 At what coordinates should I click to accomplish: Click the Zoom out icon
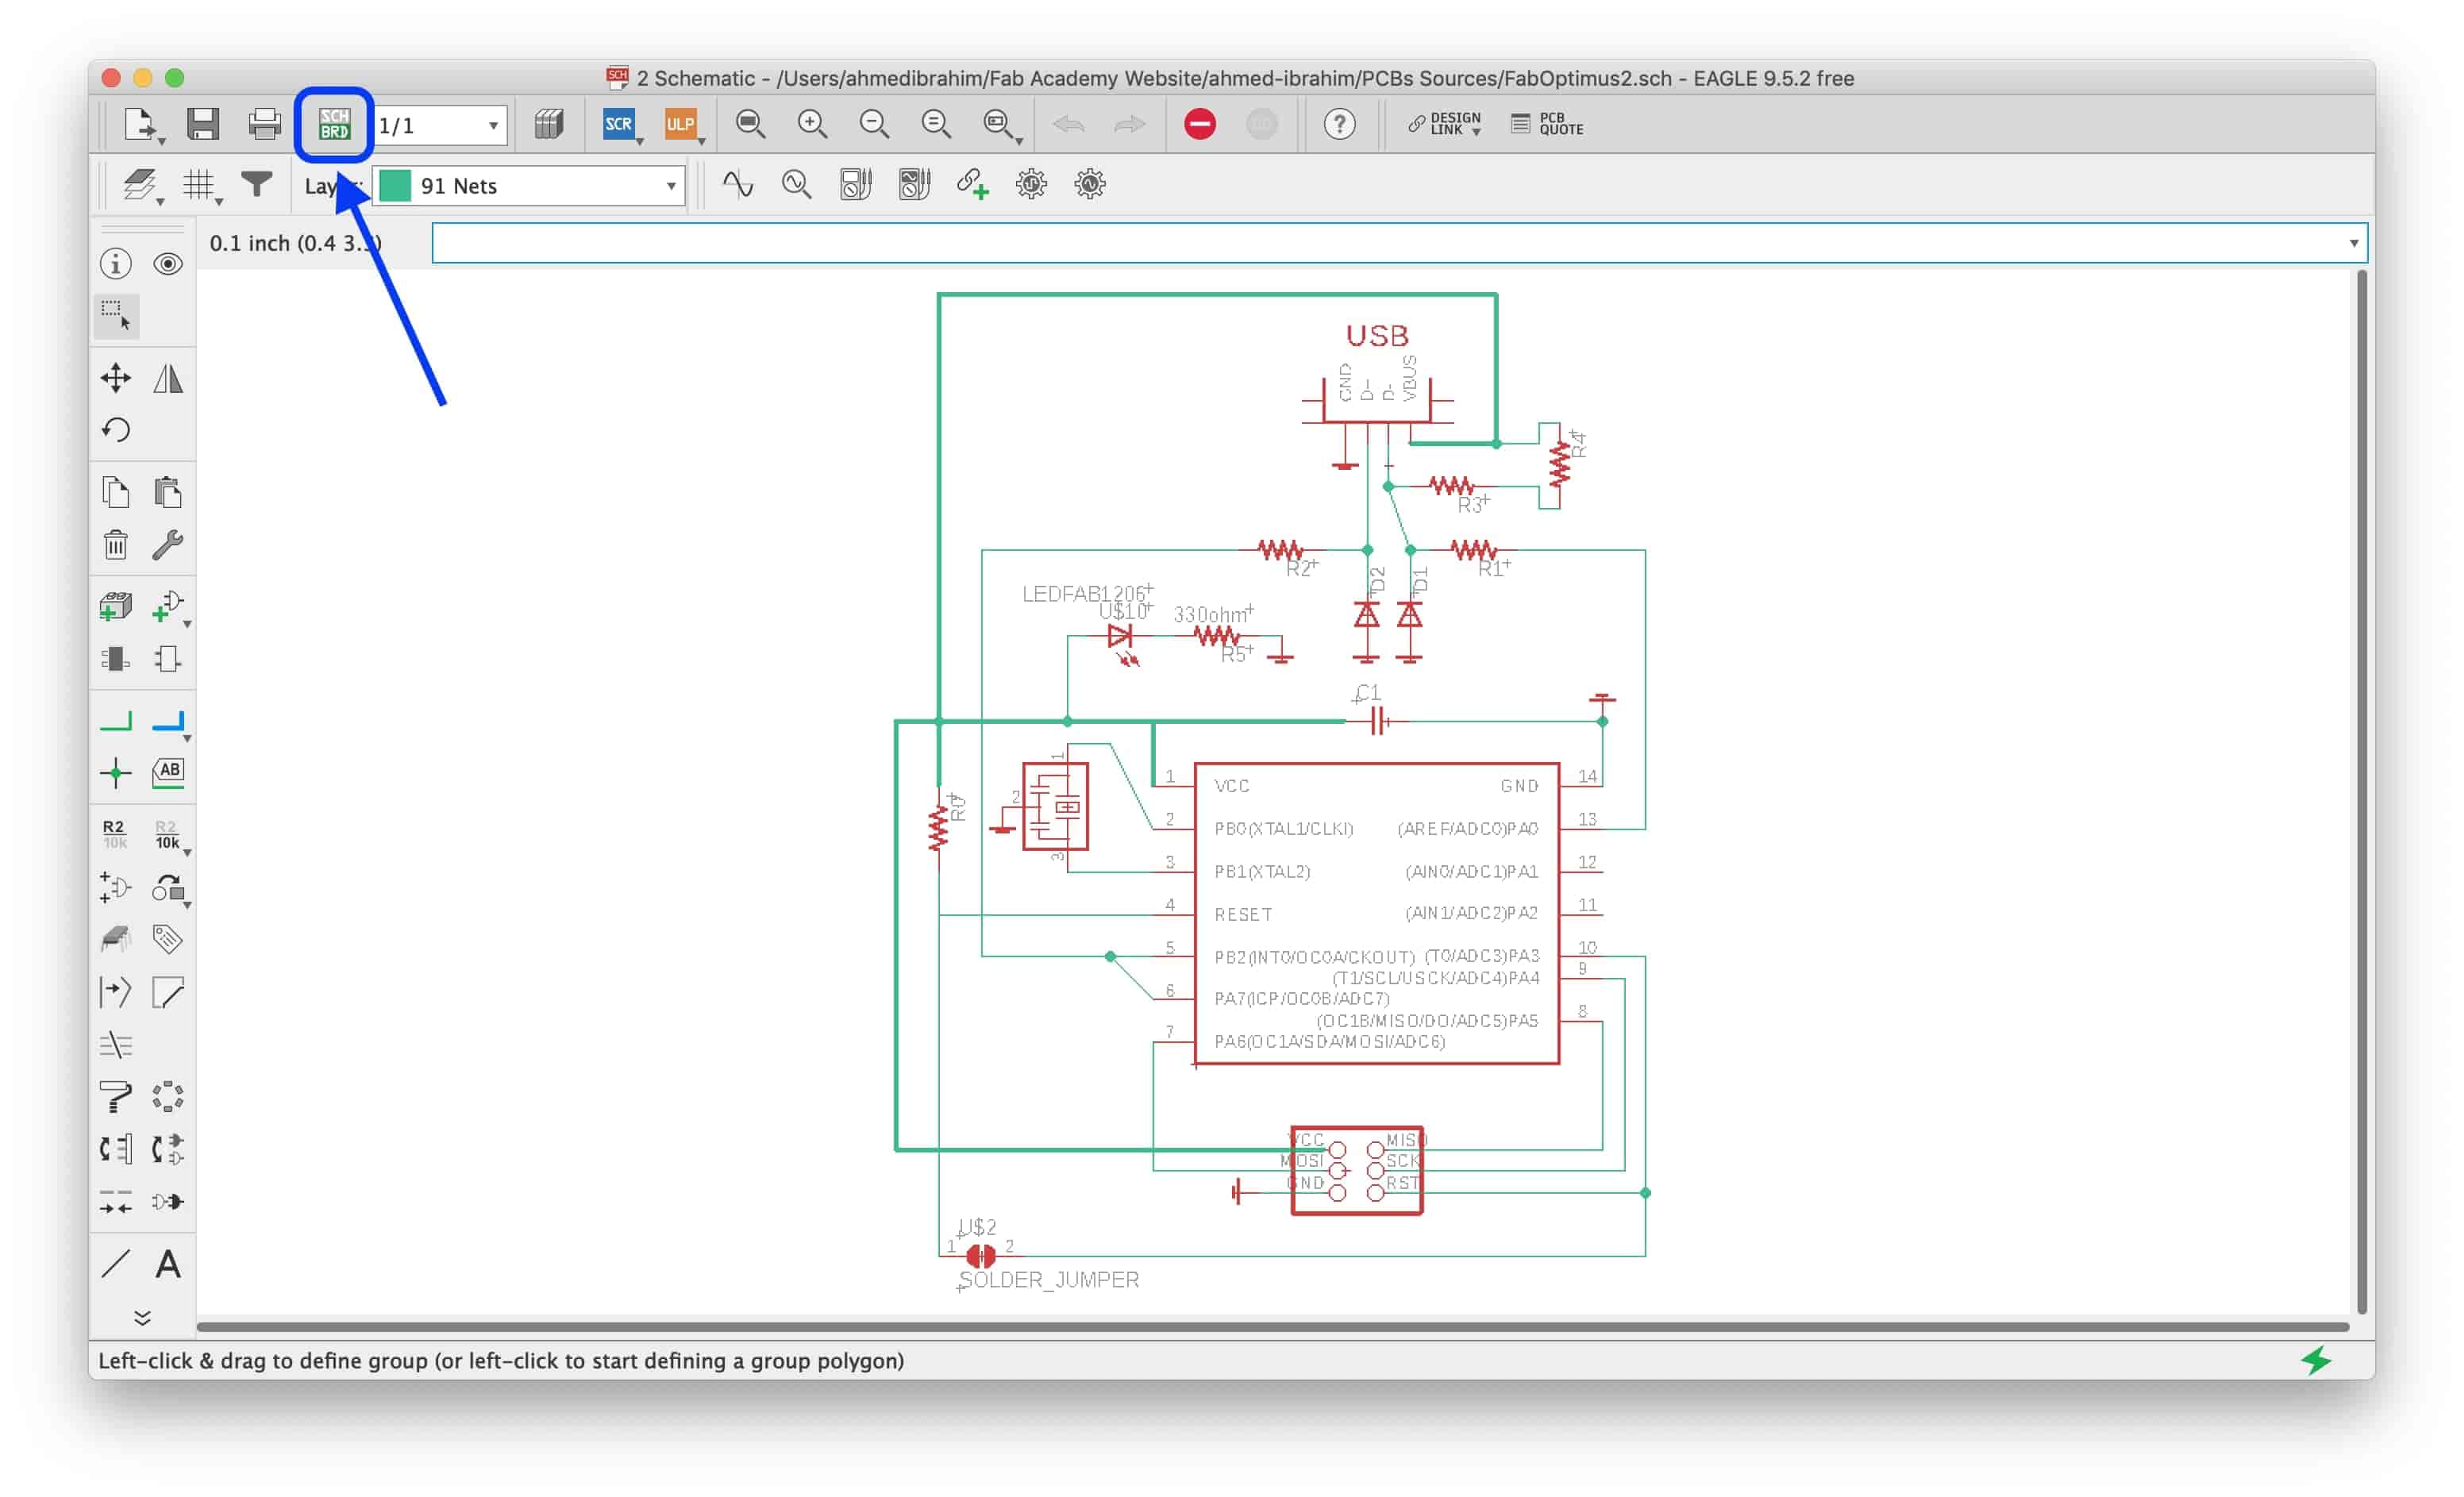coord(874,124)
